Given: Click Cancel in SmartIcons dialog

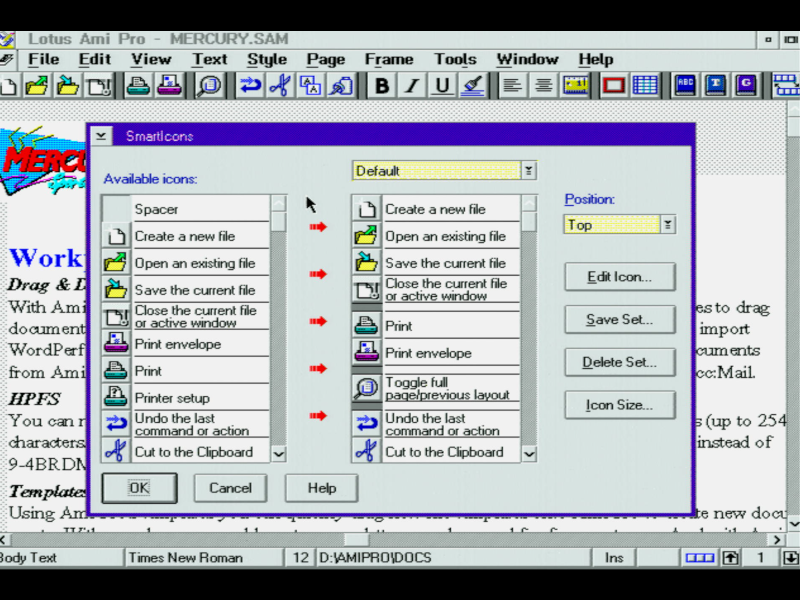Looking at the screenshot, I should (x=231, y=488).
